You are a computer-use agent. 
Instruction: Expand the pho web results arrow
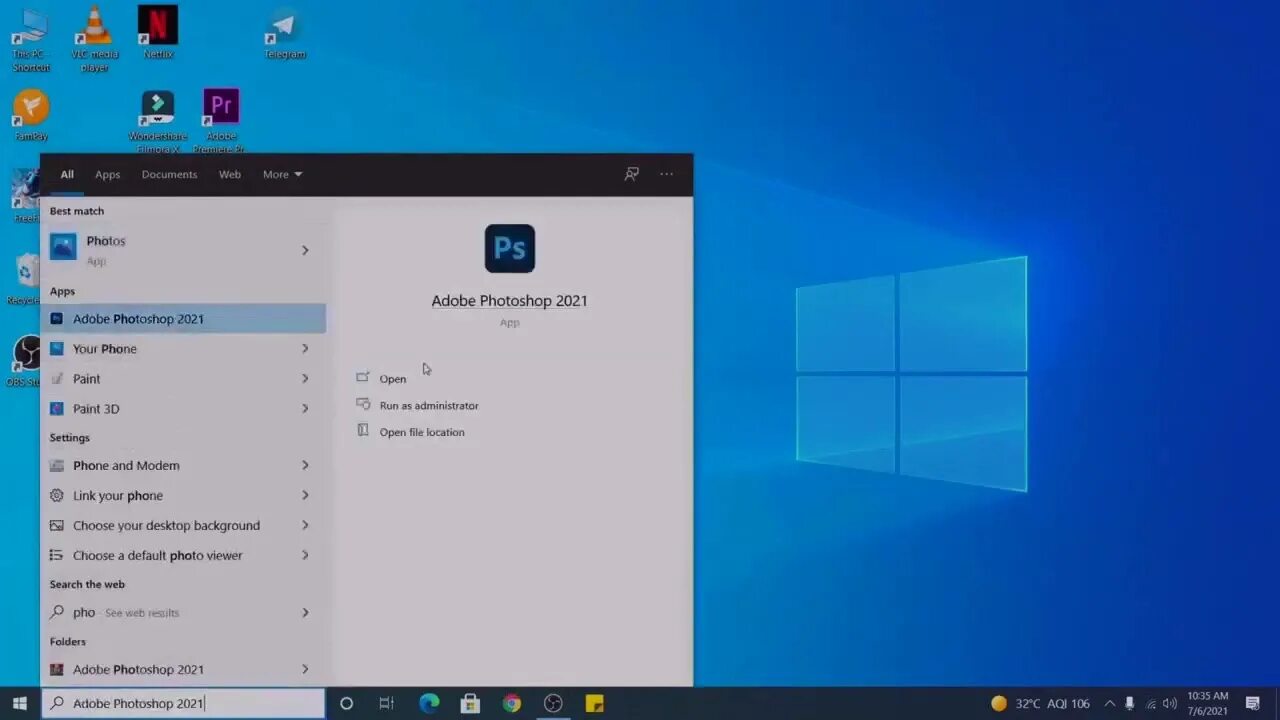pyautogui.click(x=305, y=612)
